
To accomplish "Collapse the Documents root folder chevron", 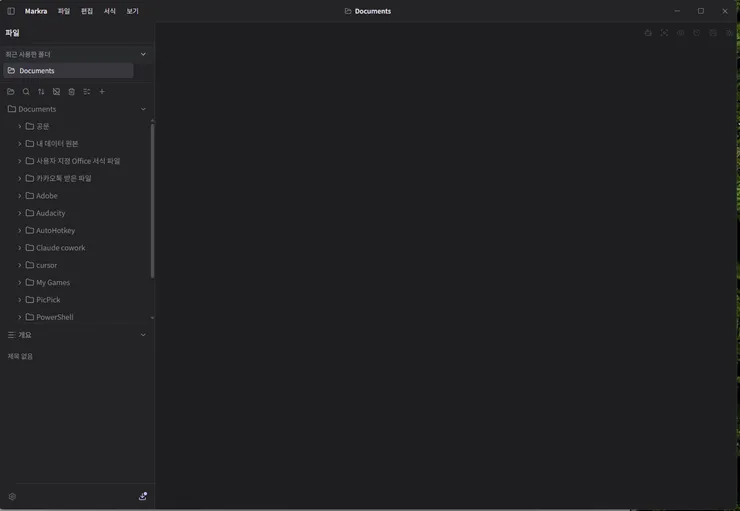I will point(143,109).
